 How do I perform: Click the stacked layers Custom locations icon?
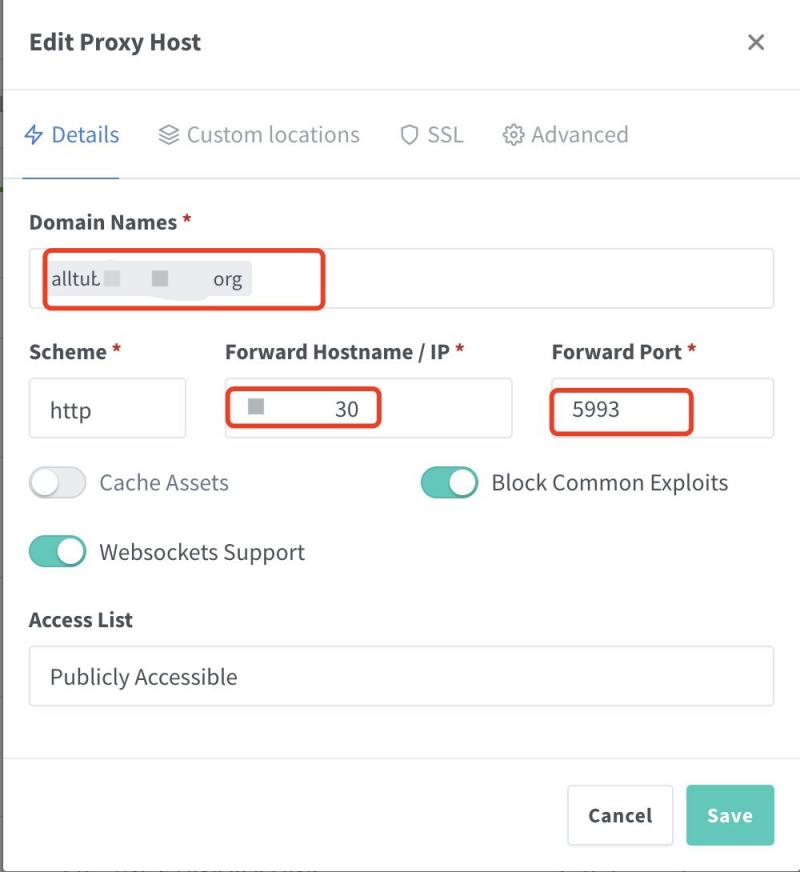pyautogui.click(x=169, y=135)
